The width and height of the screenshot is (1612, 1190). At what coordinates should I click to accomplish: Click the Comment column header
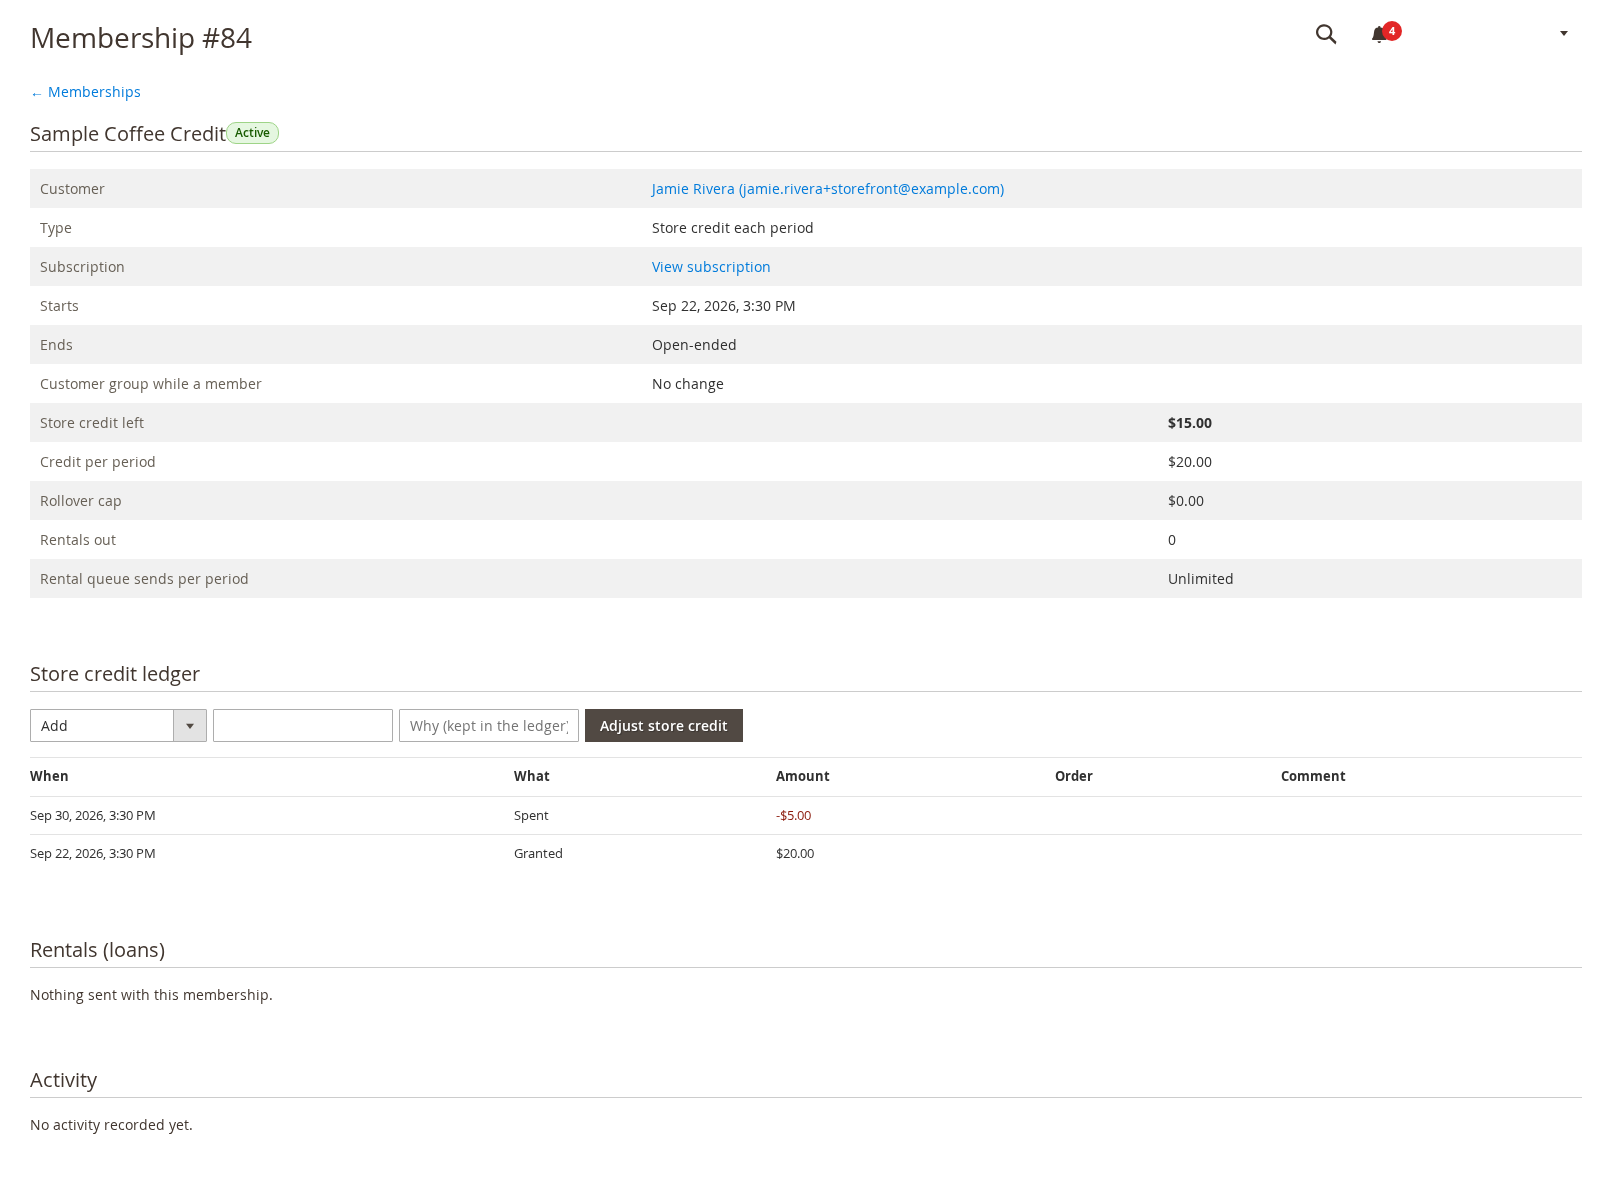[1313, 776]
